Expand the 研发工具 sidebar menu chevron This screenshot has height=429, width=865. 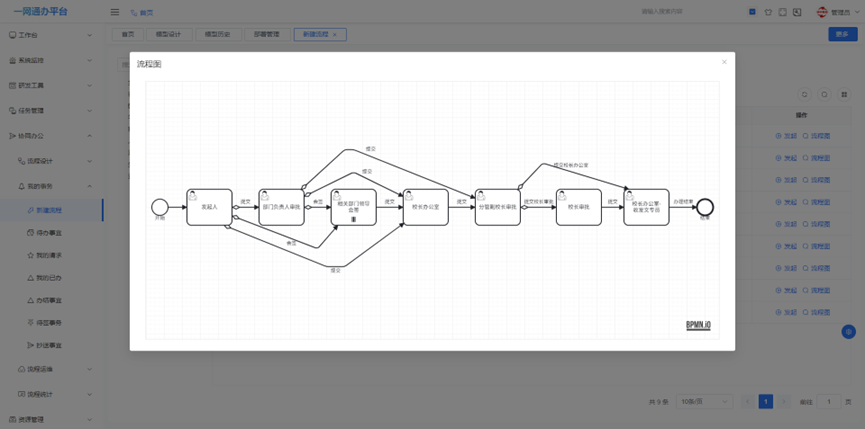tap(90, 85)
